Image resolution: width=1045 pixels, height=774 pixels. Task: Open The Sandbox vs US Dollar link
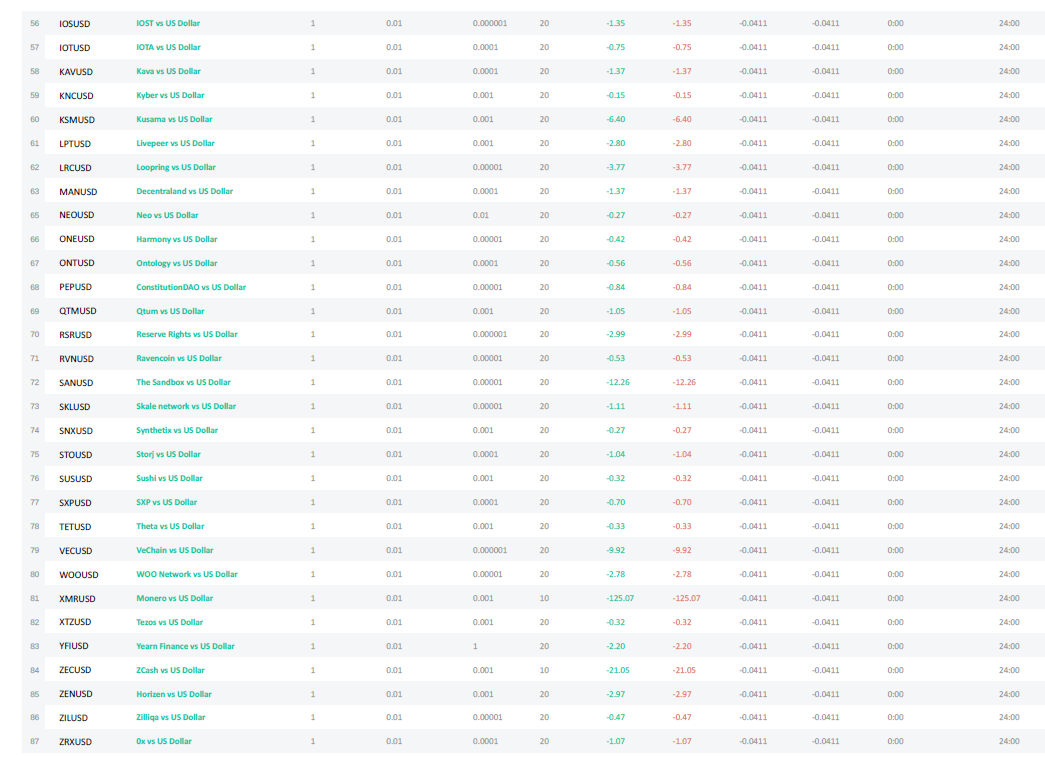183,383
